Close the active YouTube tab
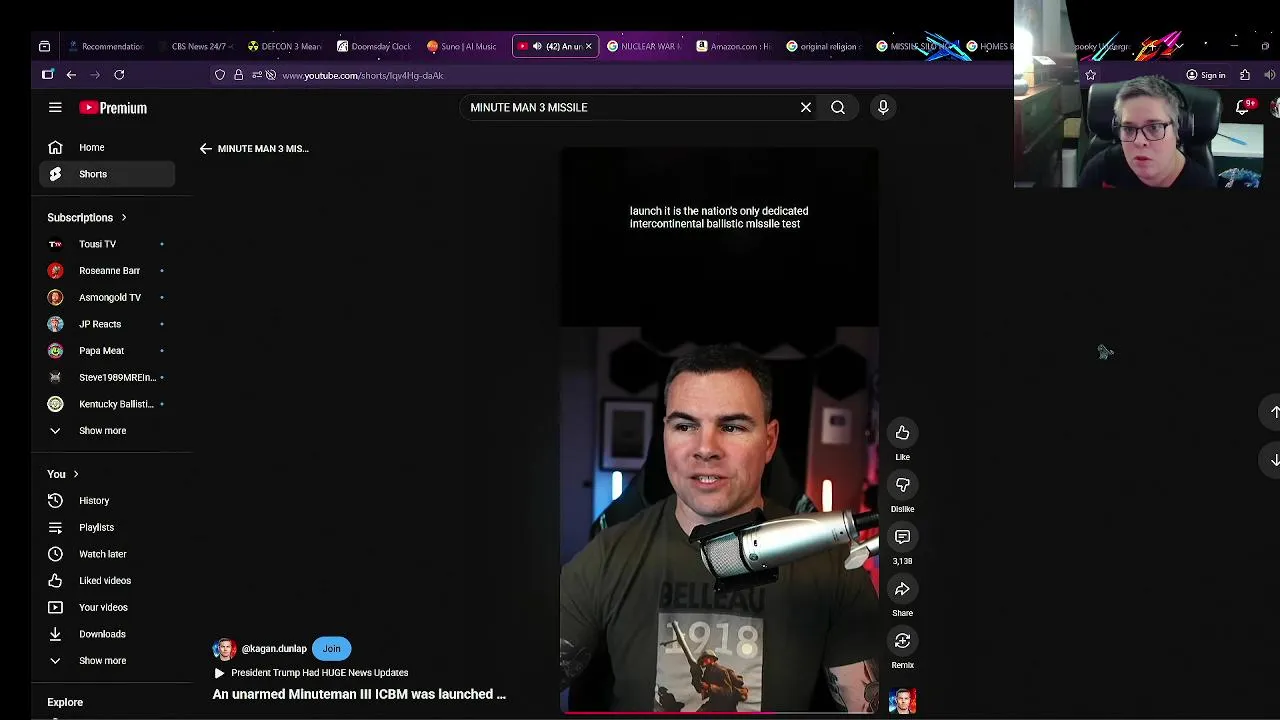 pos(588,46)
